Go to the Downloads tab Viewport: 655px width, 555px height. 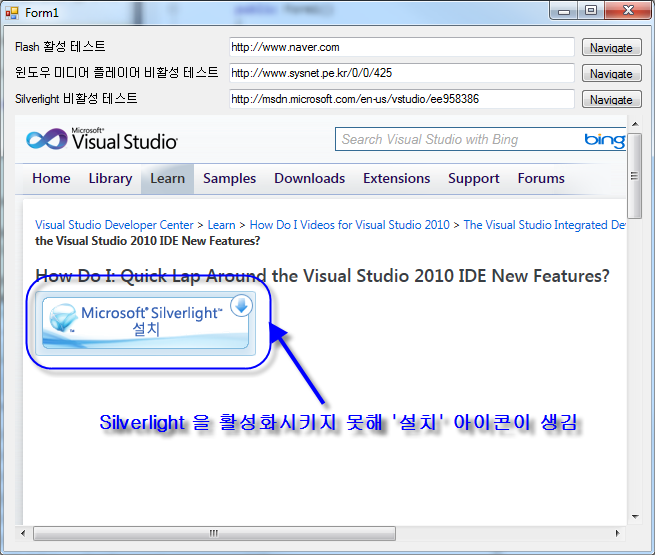click(309, 178)
